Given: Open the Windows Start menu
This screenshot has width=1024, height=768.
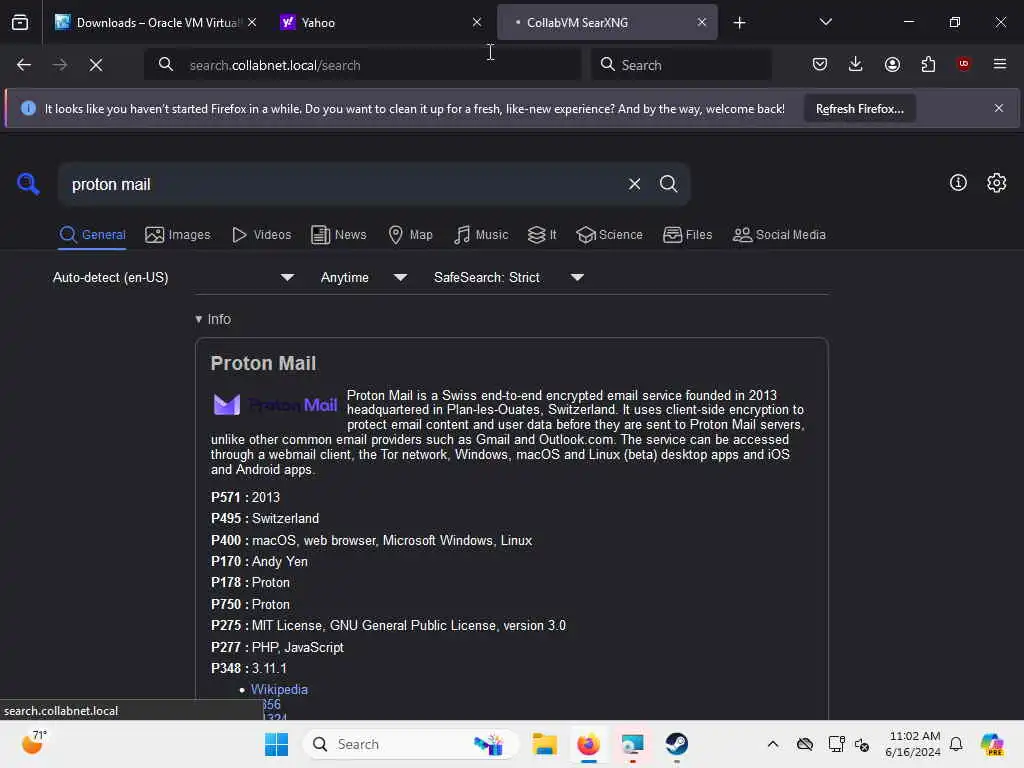Looking at the screenshot, I should [276, 744].
